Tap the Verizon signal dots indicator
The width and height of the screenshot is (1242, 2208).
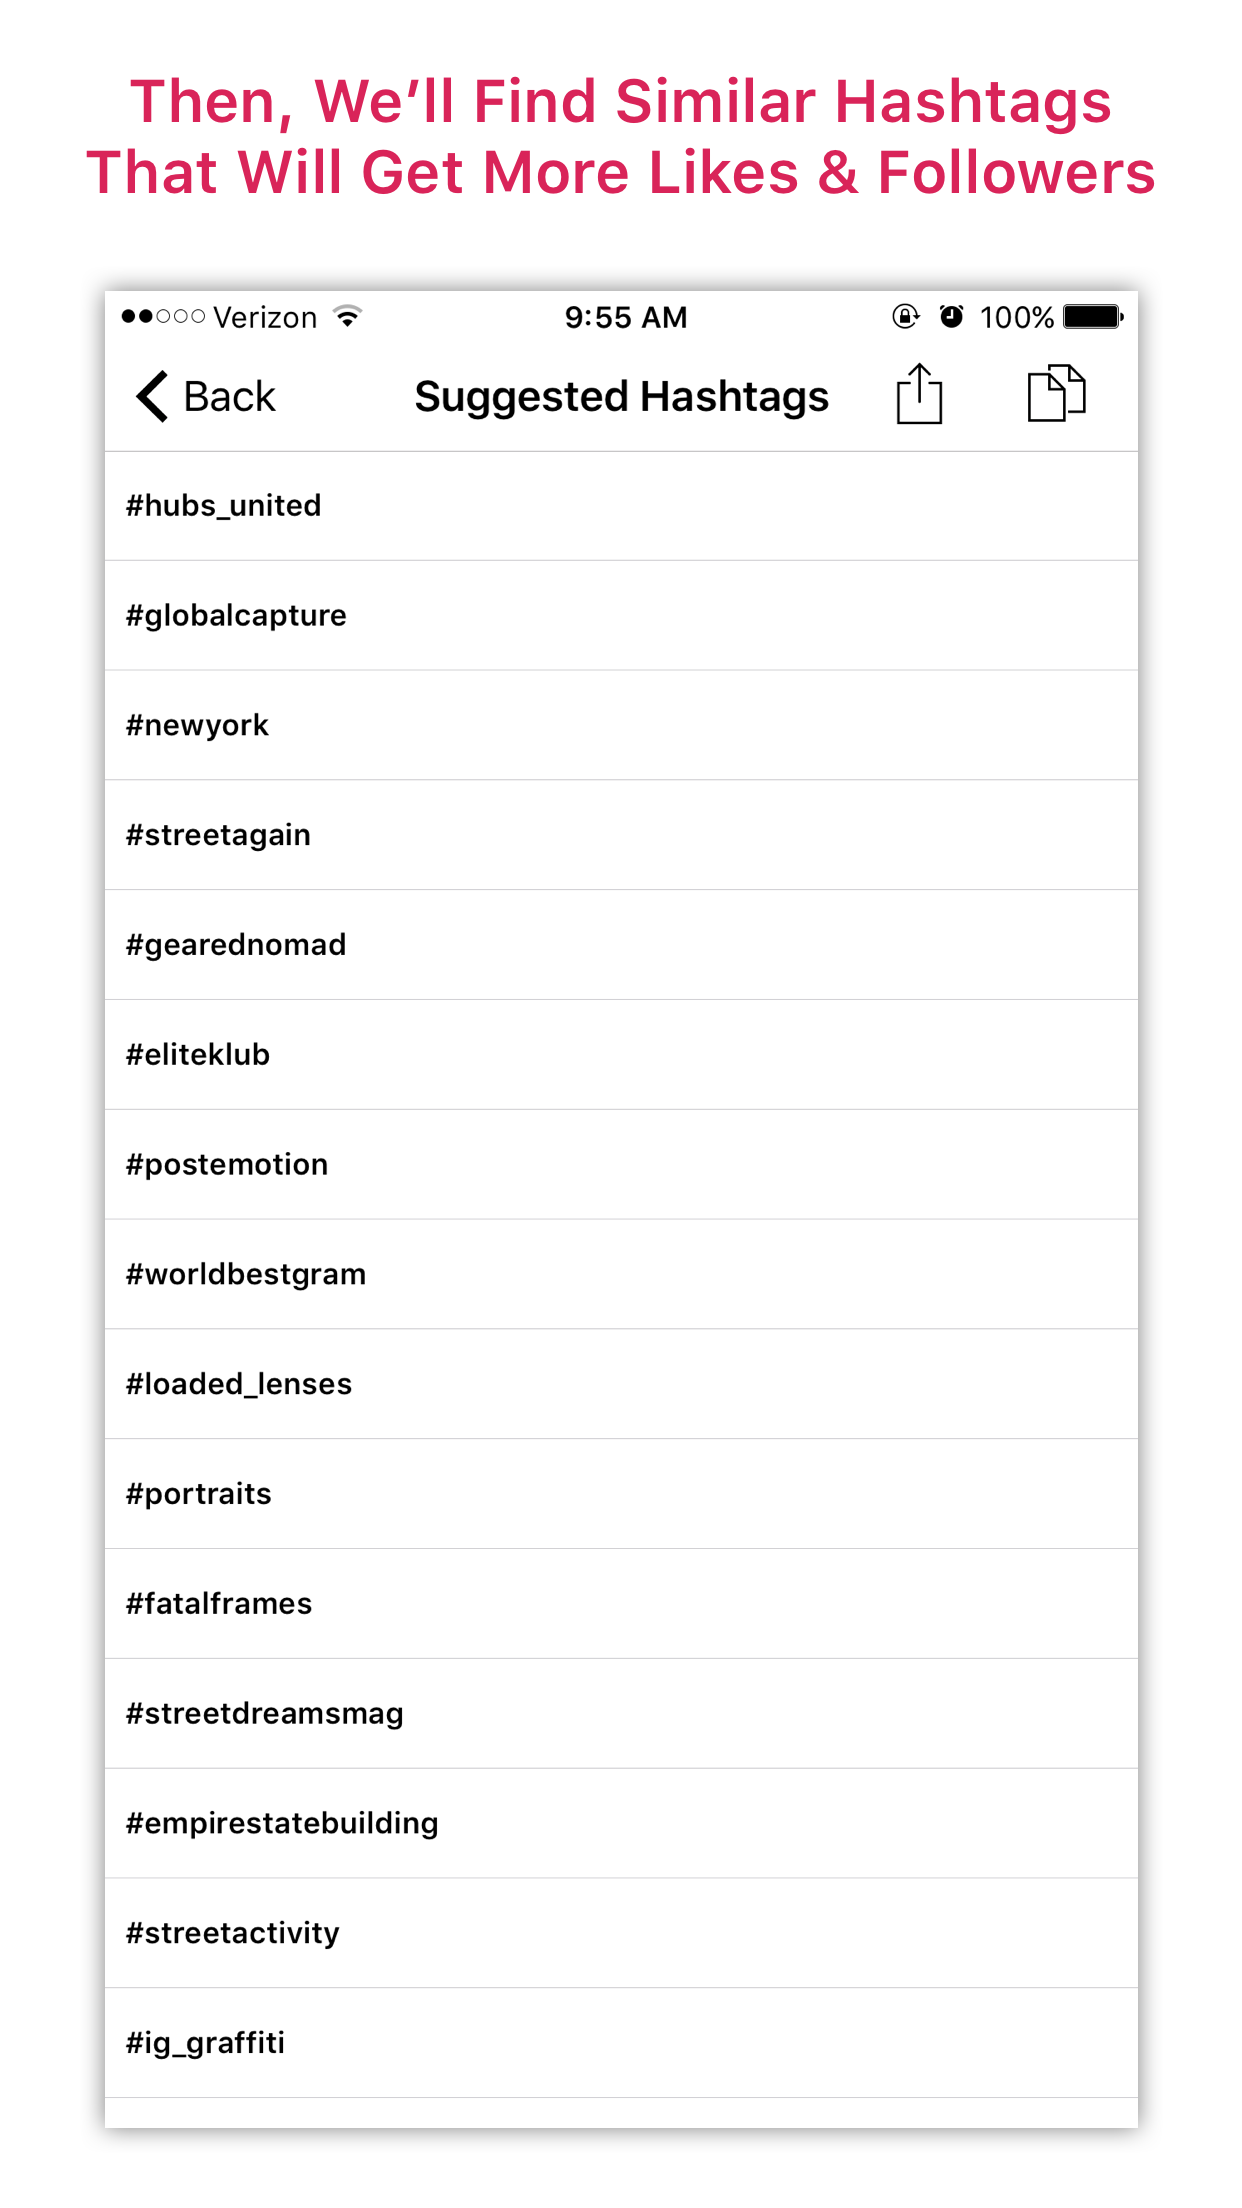click(160, 316)
